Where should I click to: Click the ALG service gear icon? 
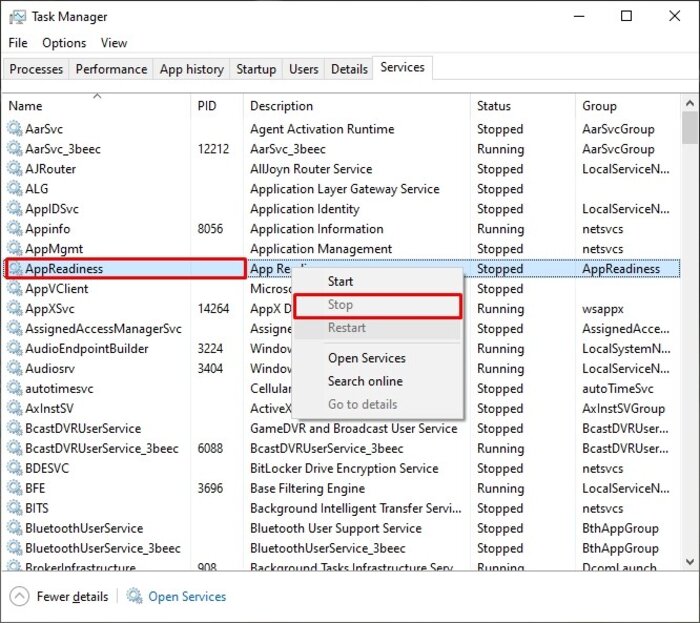pos(15,189)
